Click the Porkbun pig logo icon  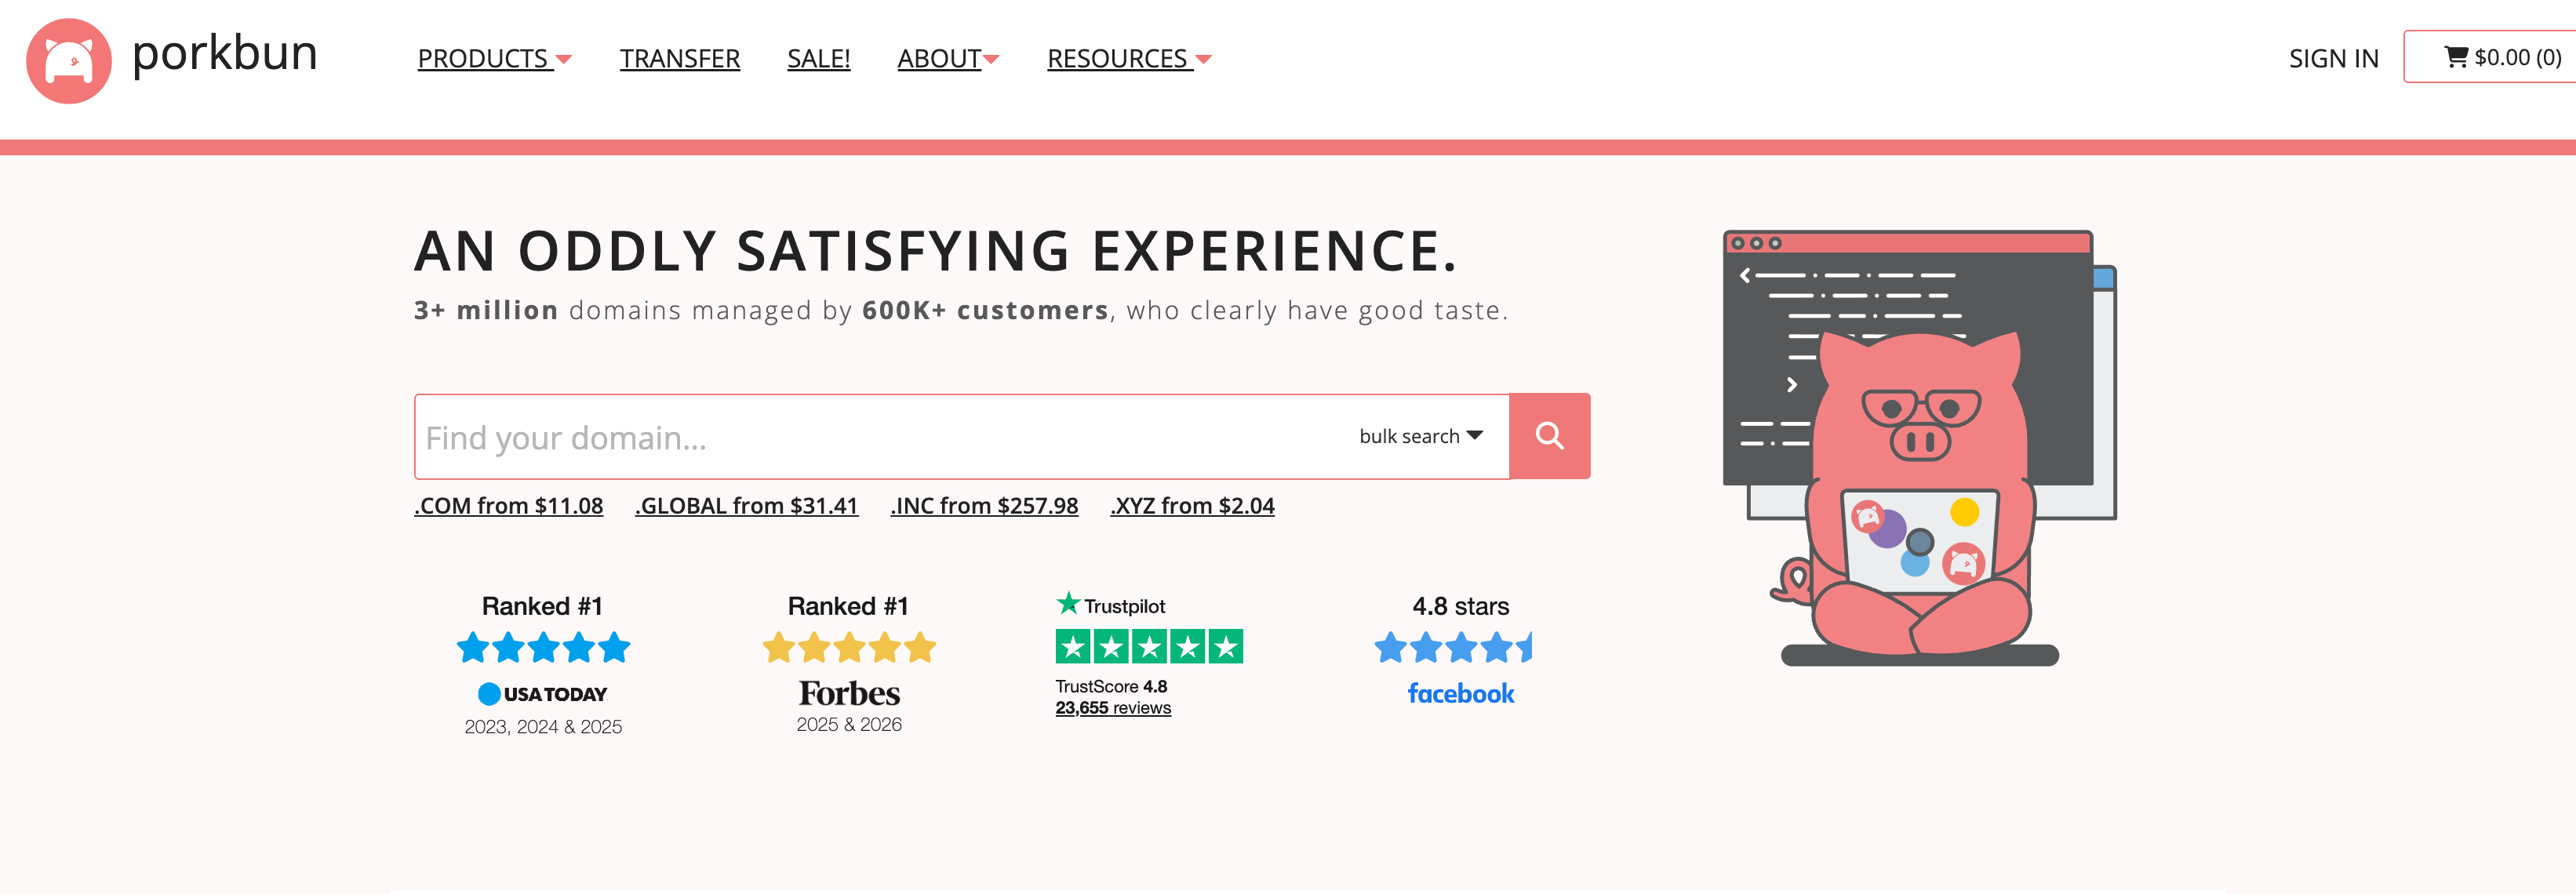(x=69, y=60)
